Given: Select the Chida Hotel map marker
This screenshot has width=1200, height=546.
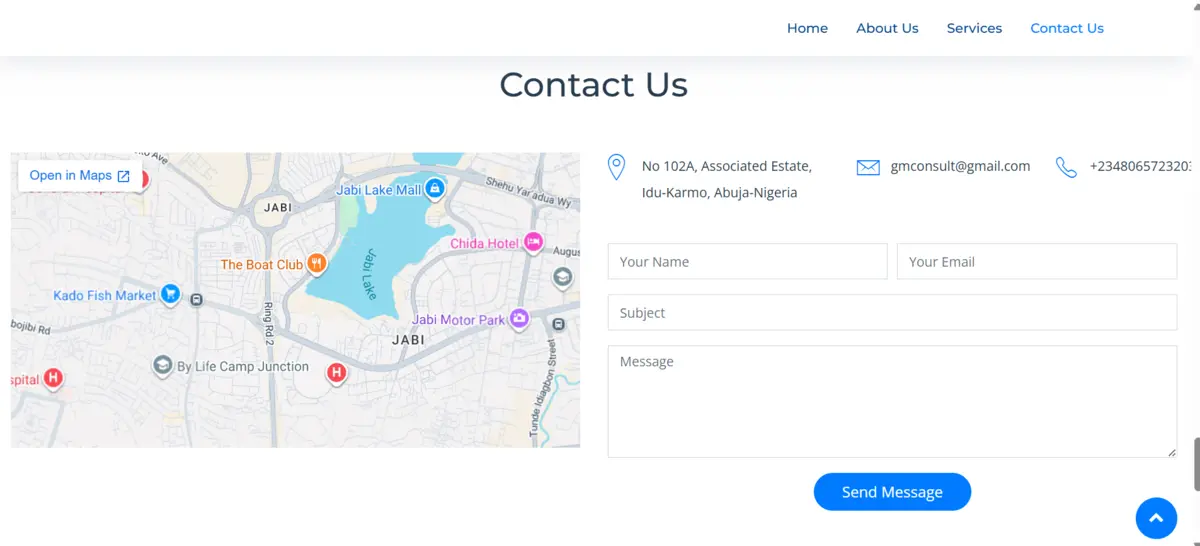Looking at the screenshot, I should pos(533,242).
